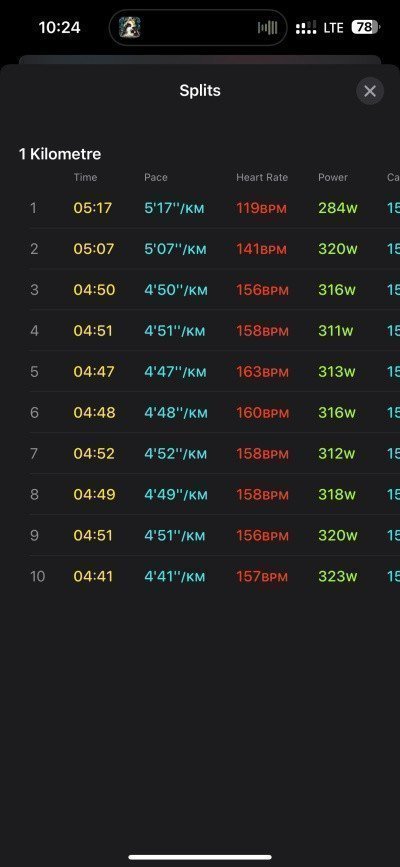Tap split 10 time 04:41
The image size is (400, 867).
(92, 576)
